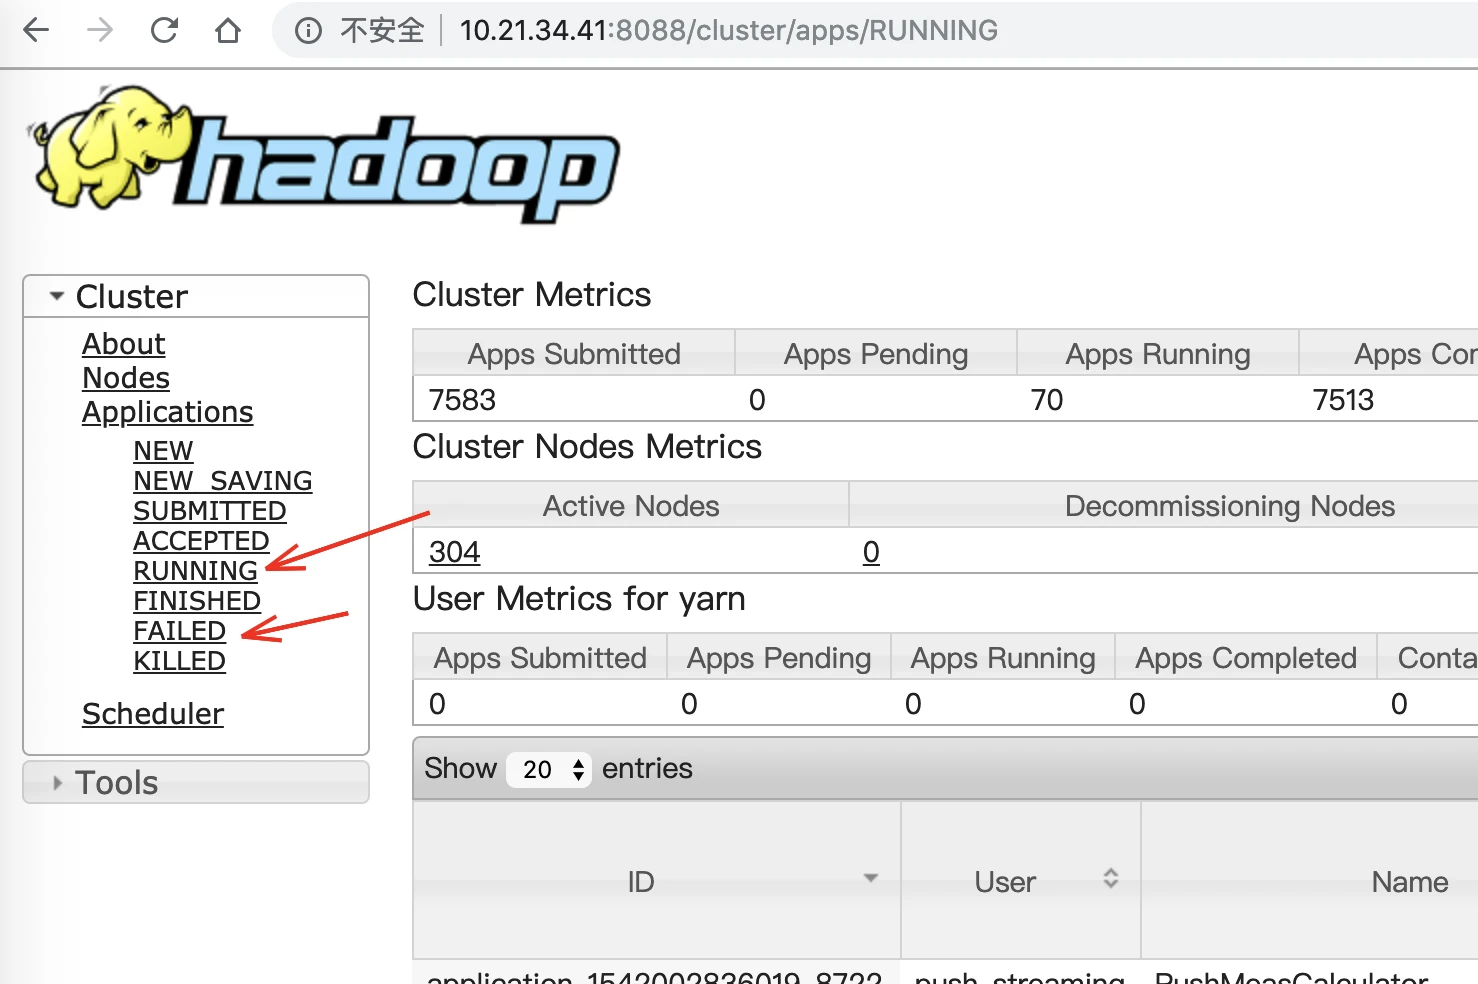Click Cluster Metrics Apps Running header
Screen dimensions: 1478x984
[1158, 354]
